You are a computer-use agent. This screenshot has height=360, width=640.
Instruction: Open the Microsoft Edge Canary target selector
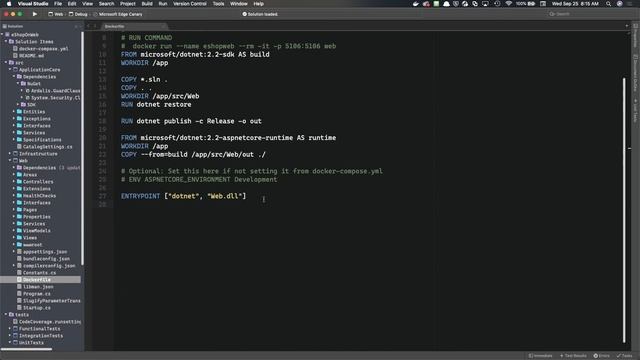118,14
